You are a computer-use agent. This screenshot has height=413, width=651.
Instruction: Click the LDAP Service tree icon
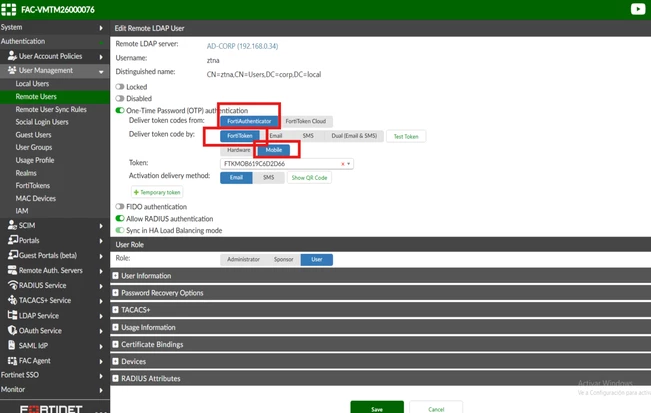pos(12,315)
